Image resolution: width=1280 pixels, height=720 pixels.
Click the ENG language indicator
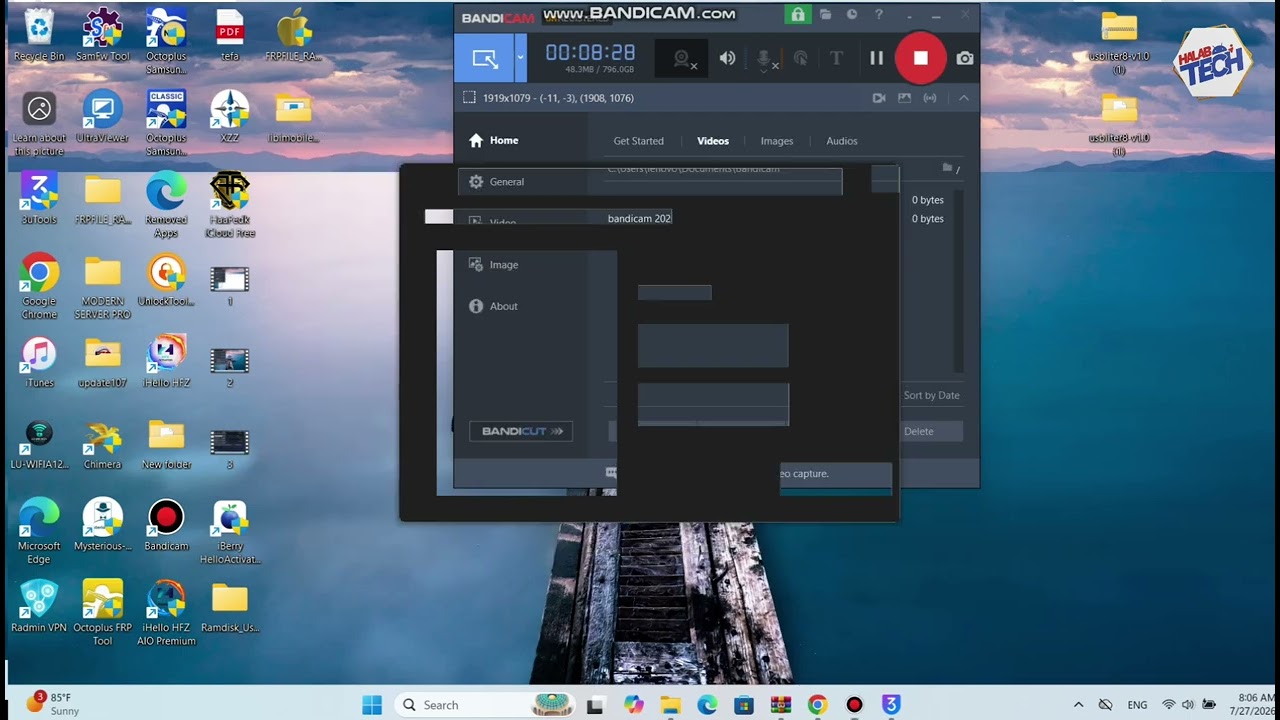pos(1137,705)
